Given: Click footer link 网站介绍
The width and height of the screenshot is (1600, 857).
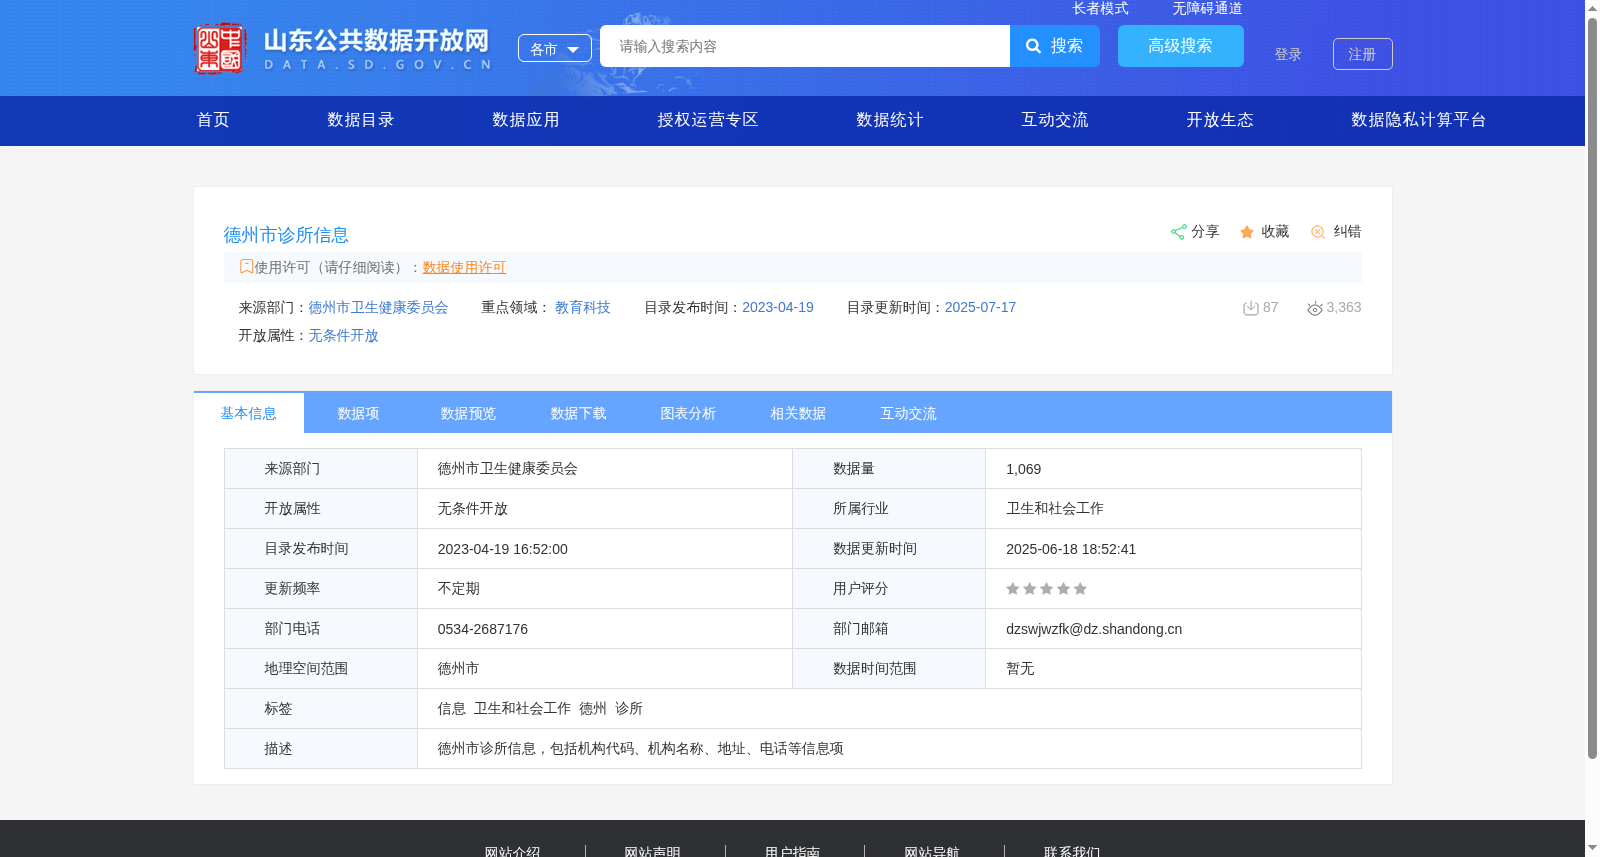Looking at the screenshot, I should pos(512,851).
